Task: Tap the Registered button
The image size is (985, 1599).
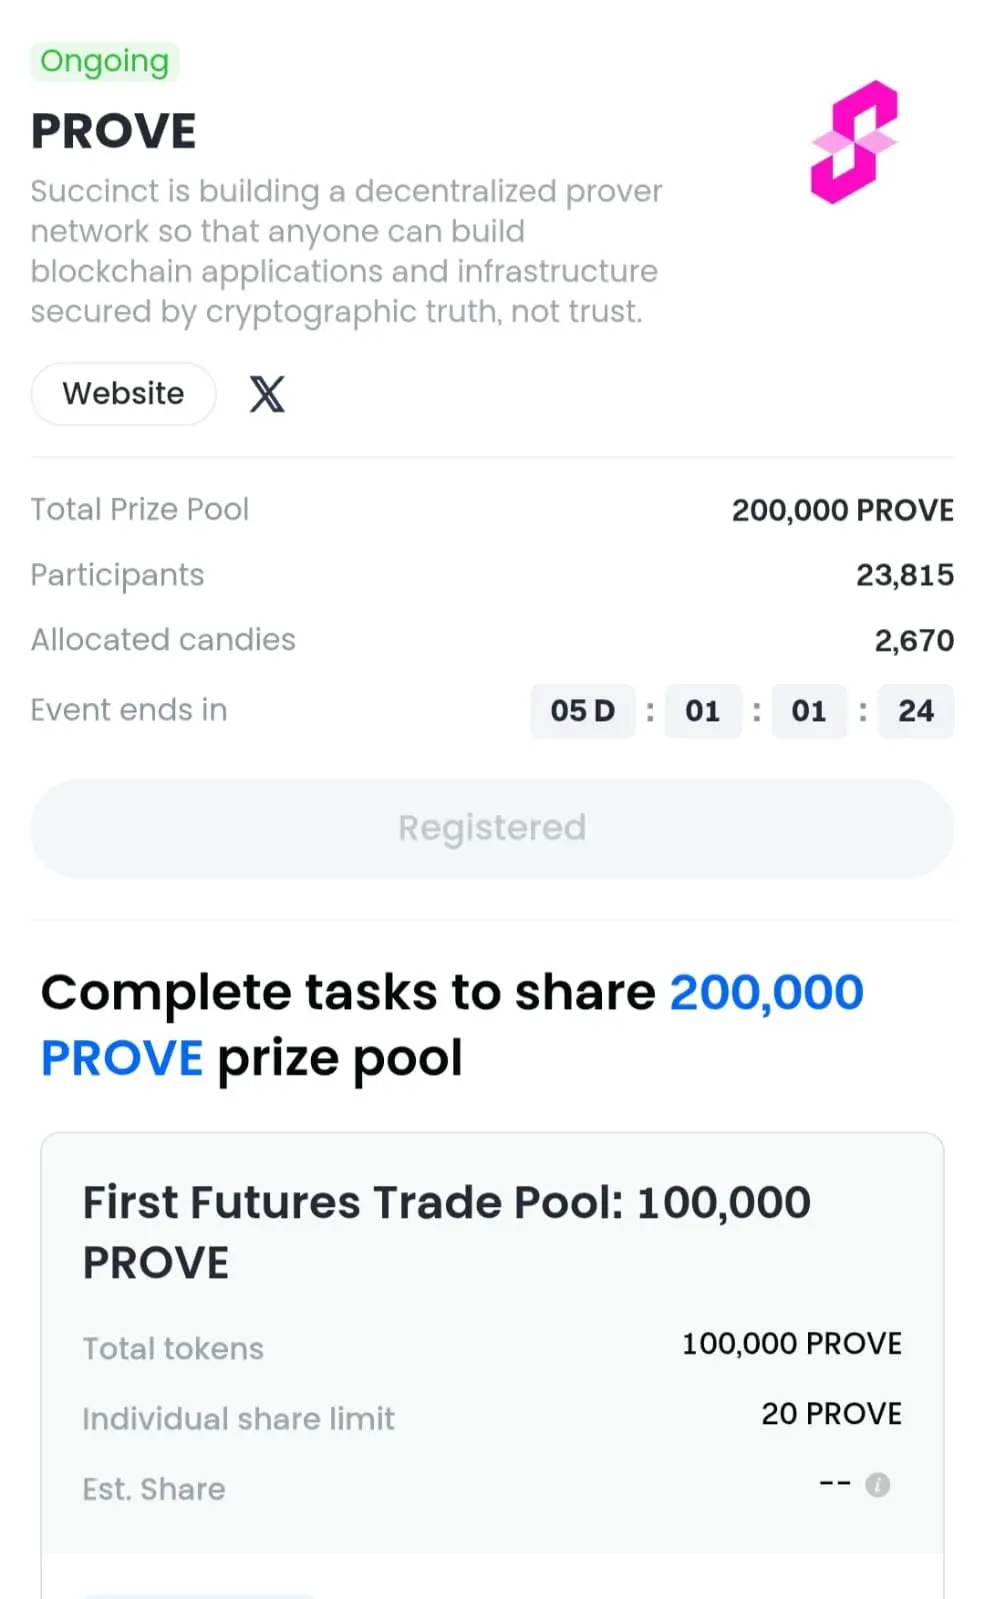Action: (x=492, y=828)
